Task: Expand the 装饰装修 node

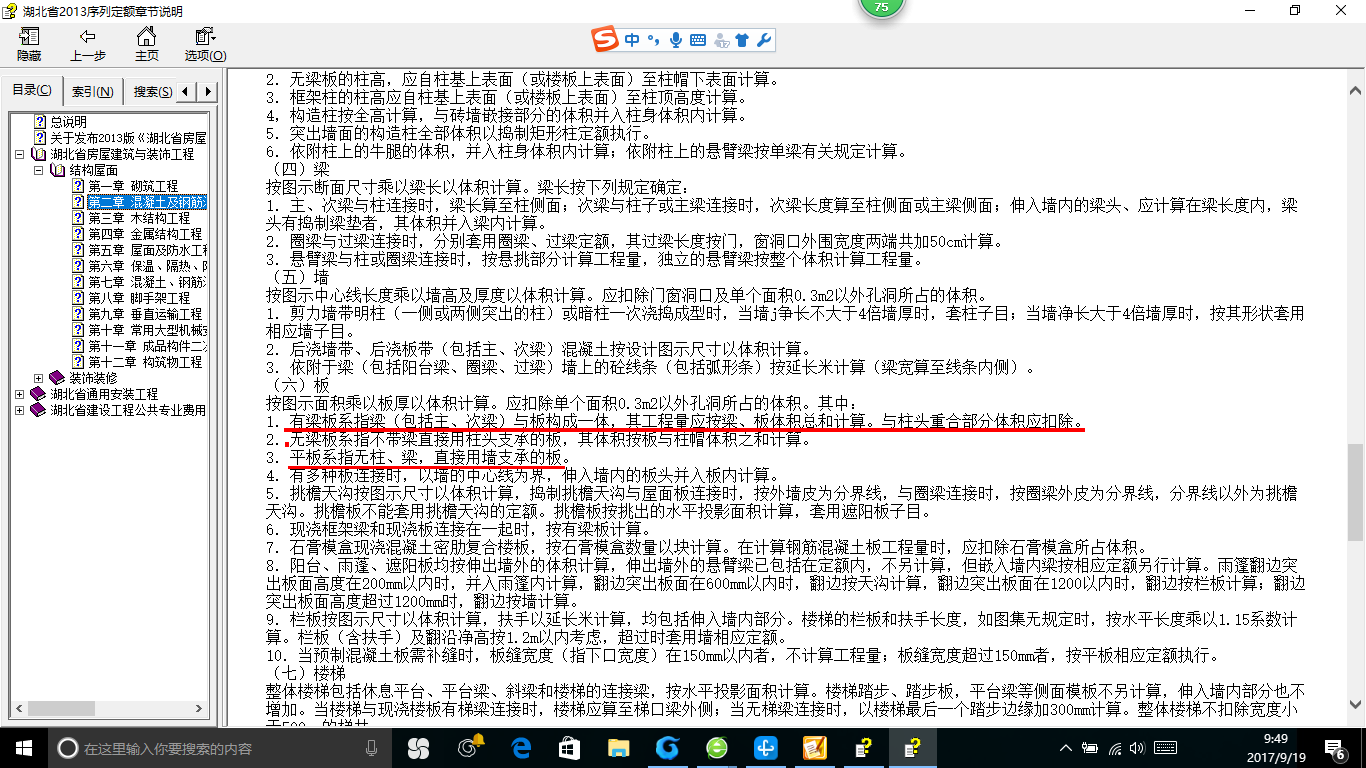Action: 38,378
